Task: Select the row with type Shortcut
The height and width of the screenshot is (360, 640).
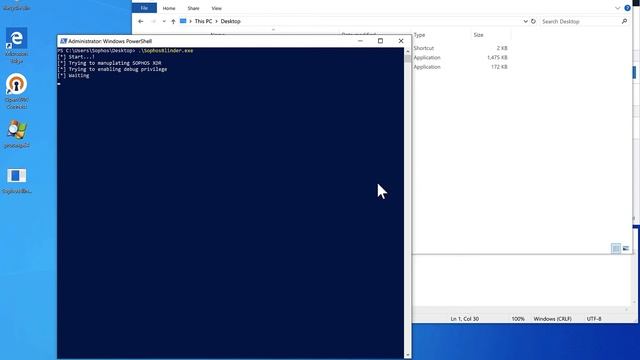Action: click(x=460, y=48)
